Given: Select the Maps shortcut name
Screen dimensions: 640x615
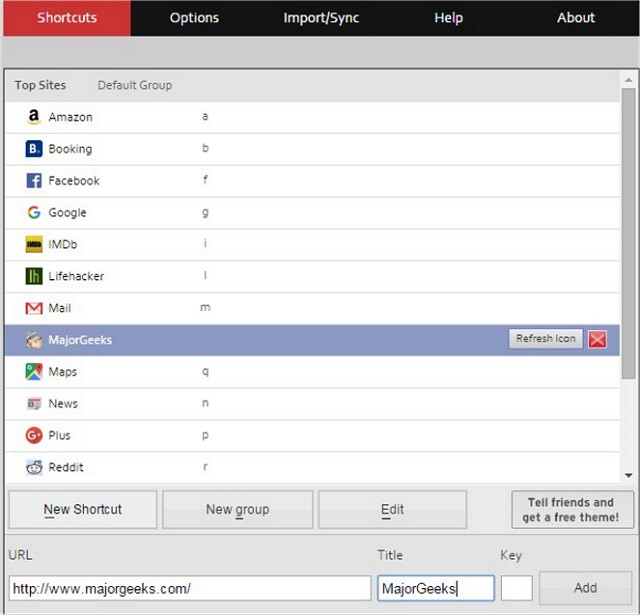Looking at the screenshot, I should [x=62, y=372].
